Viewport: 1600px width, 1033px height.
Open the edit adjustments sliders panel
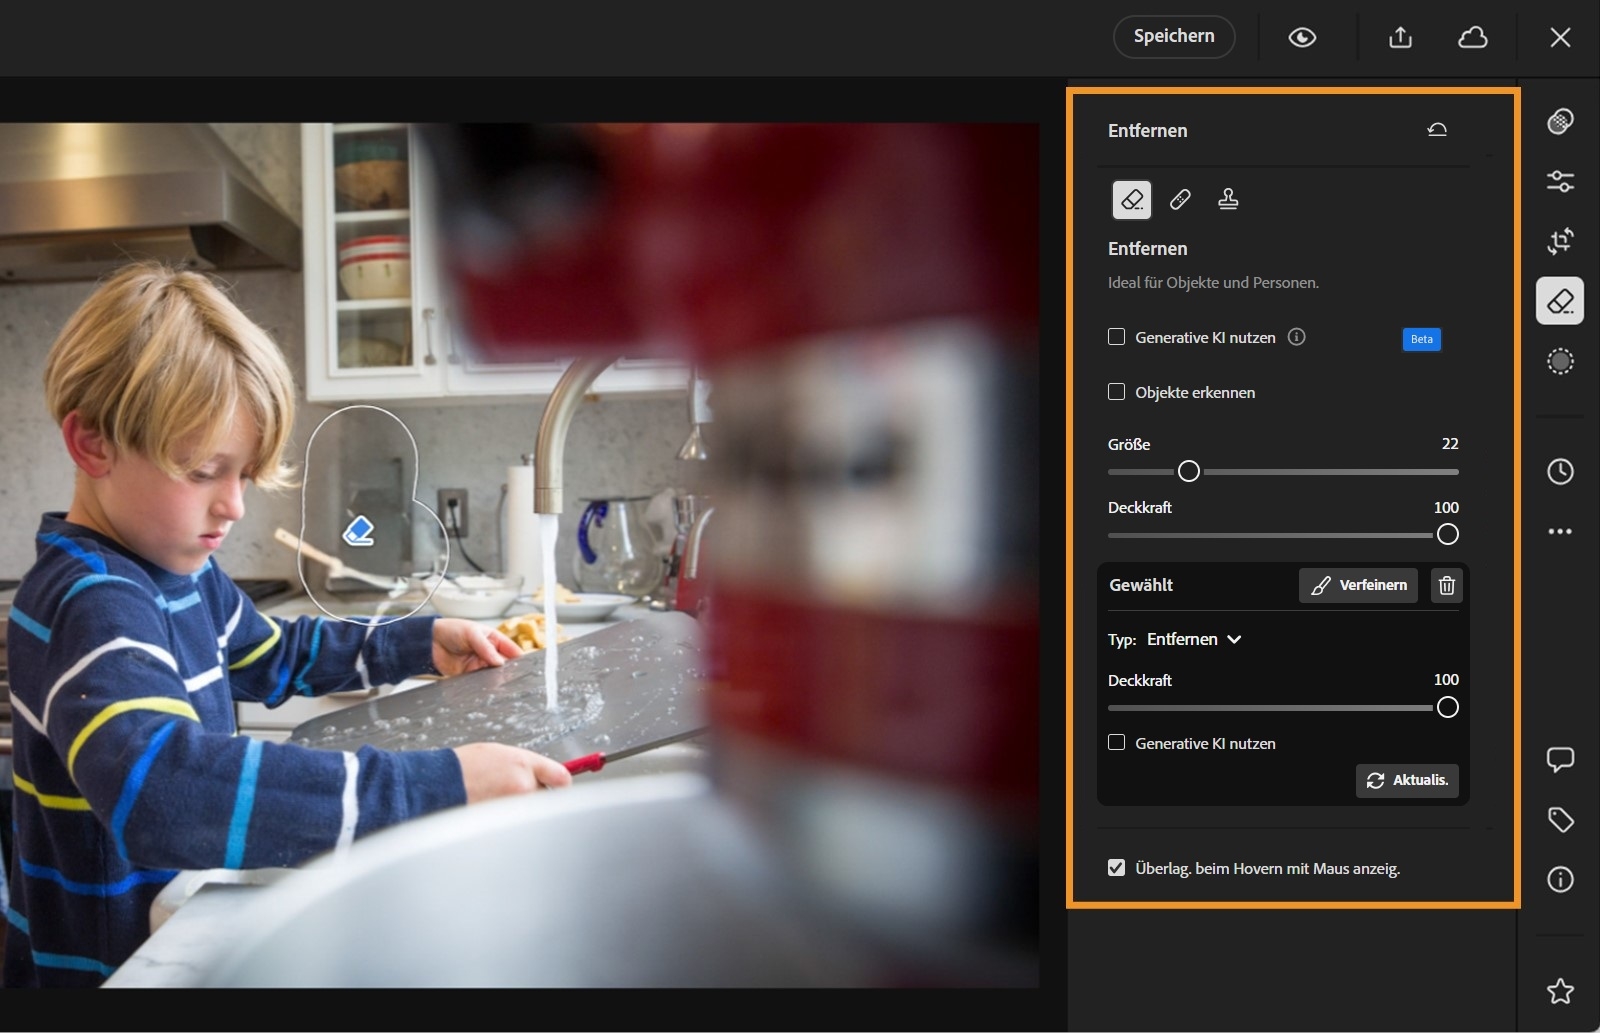(x=1560, y=181)
